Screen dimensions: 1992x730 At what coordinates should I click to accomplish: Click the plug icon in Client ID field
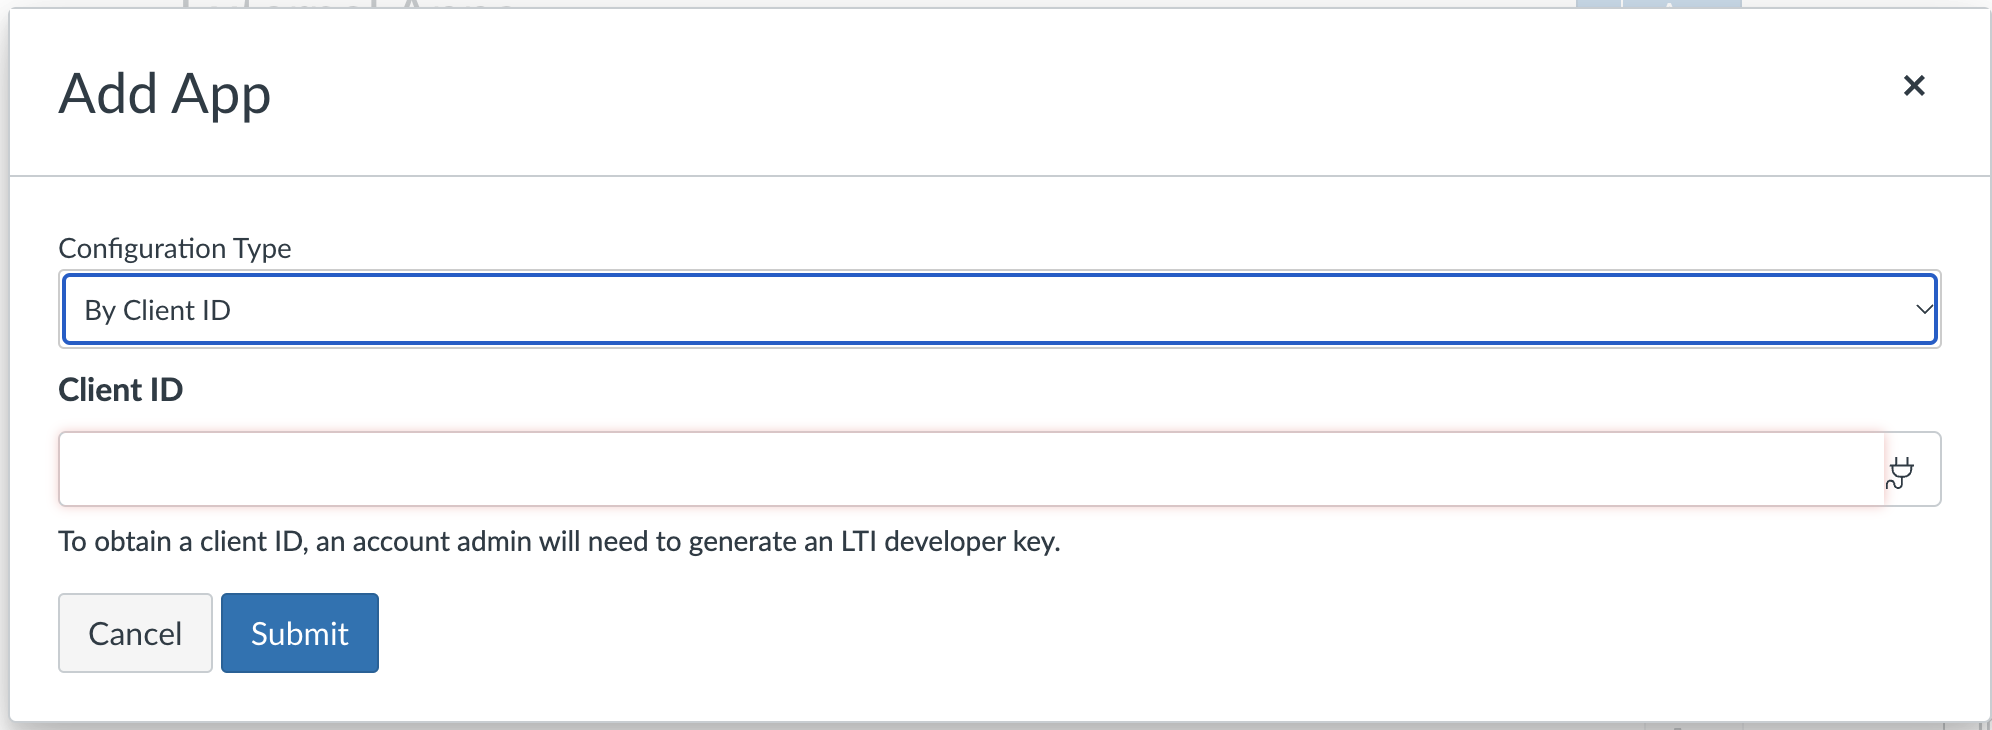[1900, 471]
